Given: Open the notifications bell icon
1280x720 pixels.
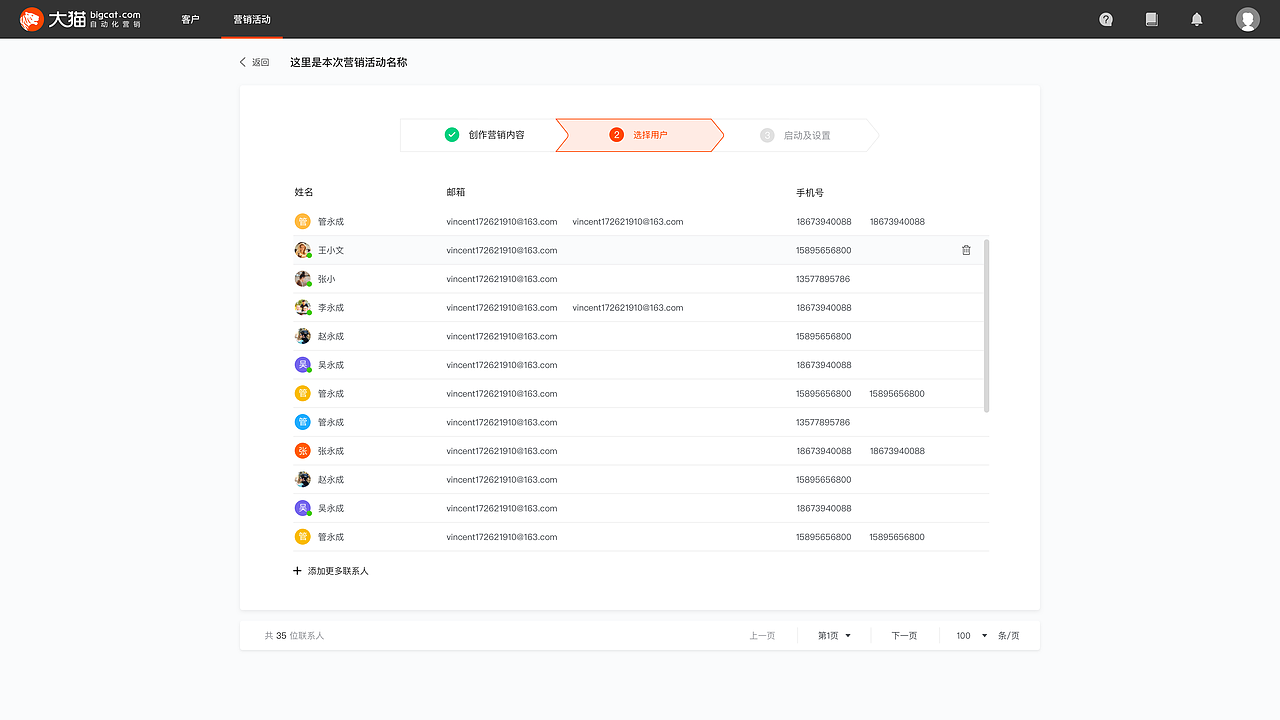Looking at the screenshot, I should [1197, 19].
